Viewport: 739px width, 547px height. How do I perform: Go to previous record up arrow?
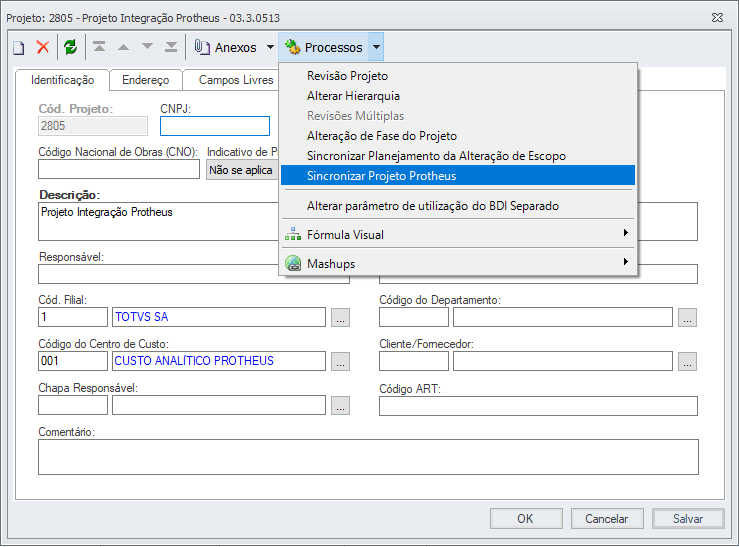123,47
